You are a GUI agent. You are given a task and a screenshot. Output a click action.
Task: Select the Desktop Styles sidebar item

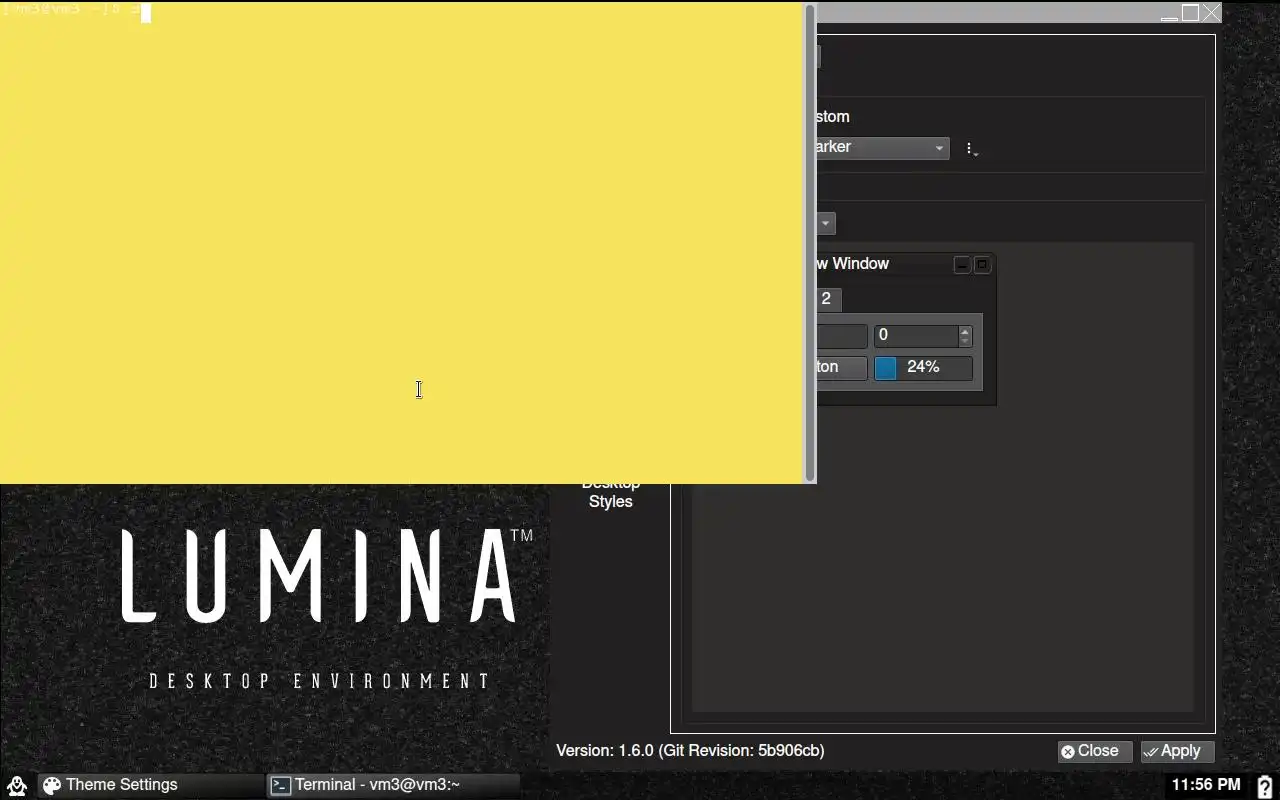coord(610,493)
